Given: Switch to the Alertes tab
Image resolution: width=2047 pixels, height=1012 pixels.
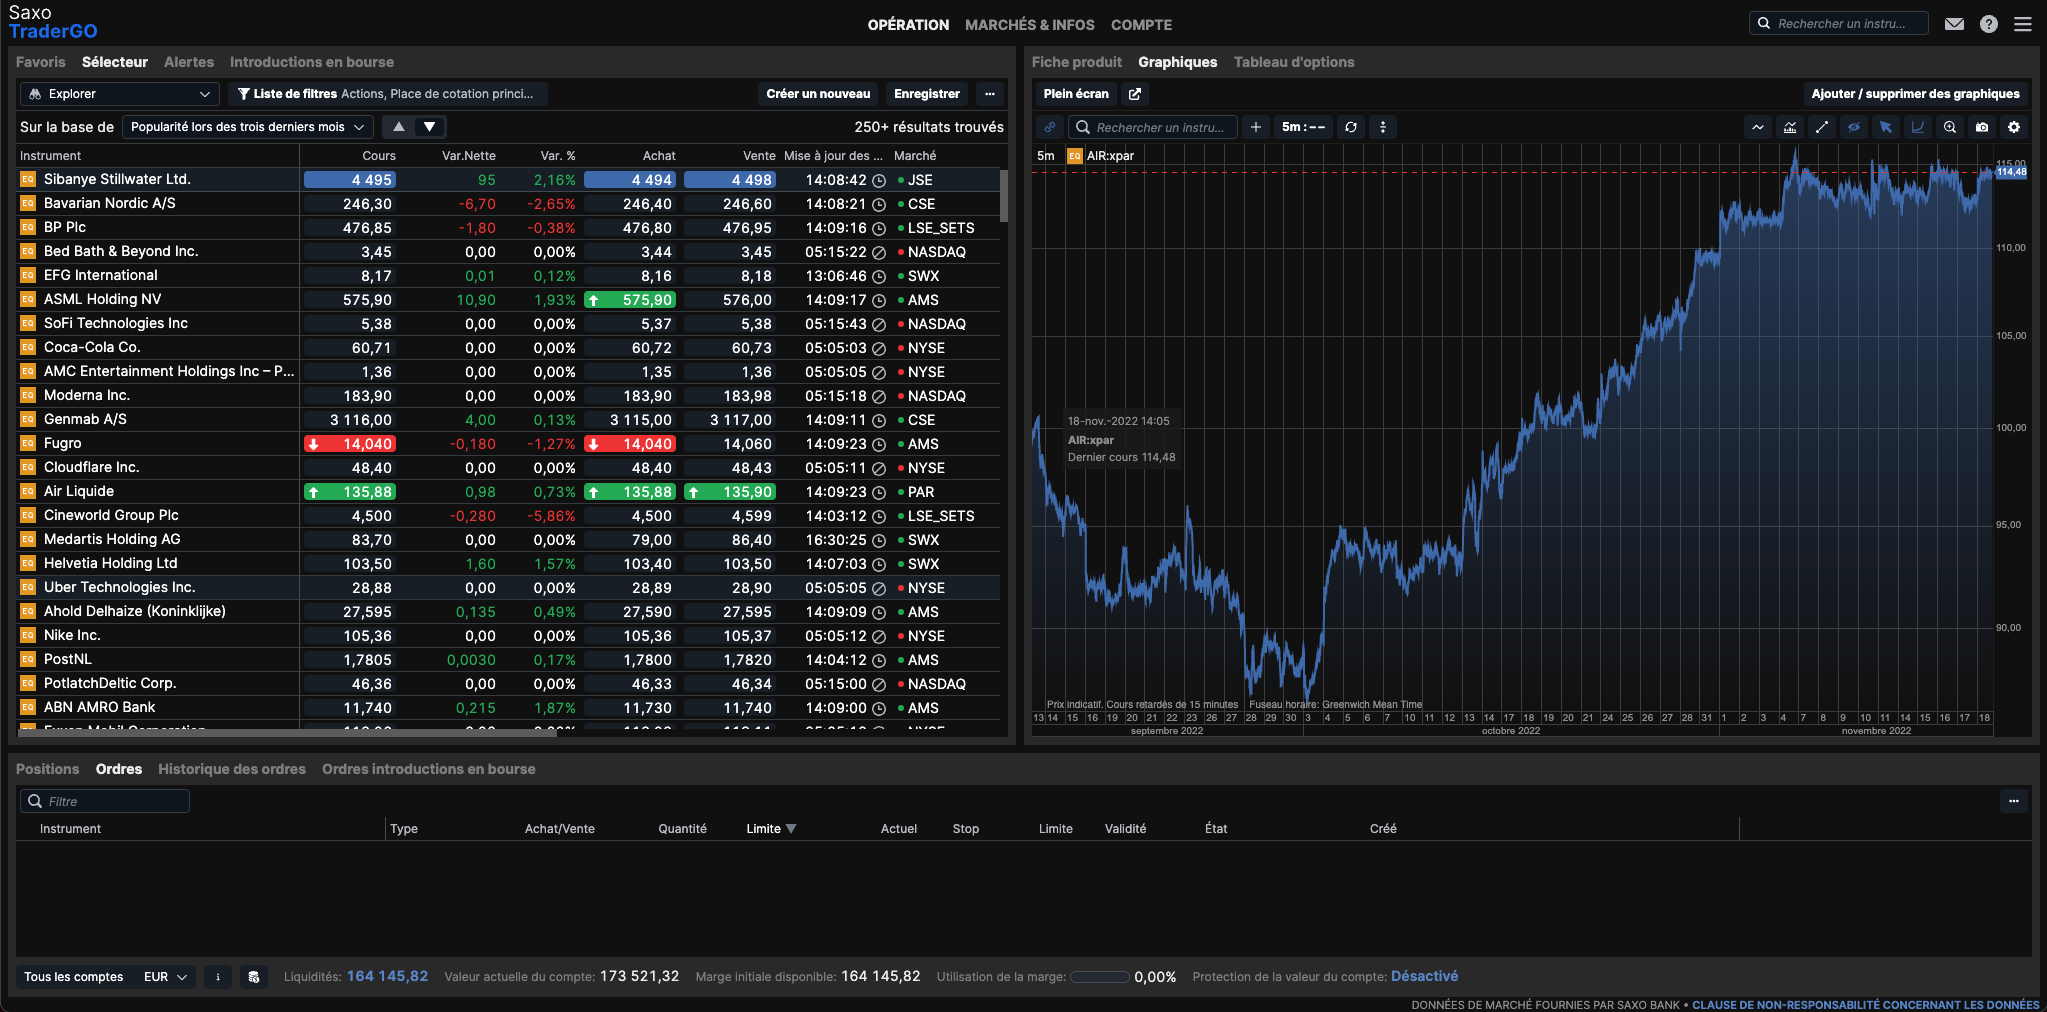Looking at the screenshot, I should tap(188, 62).
